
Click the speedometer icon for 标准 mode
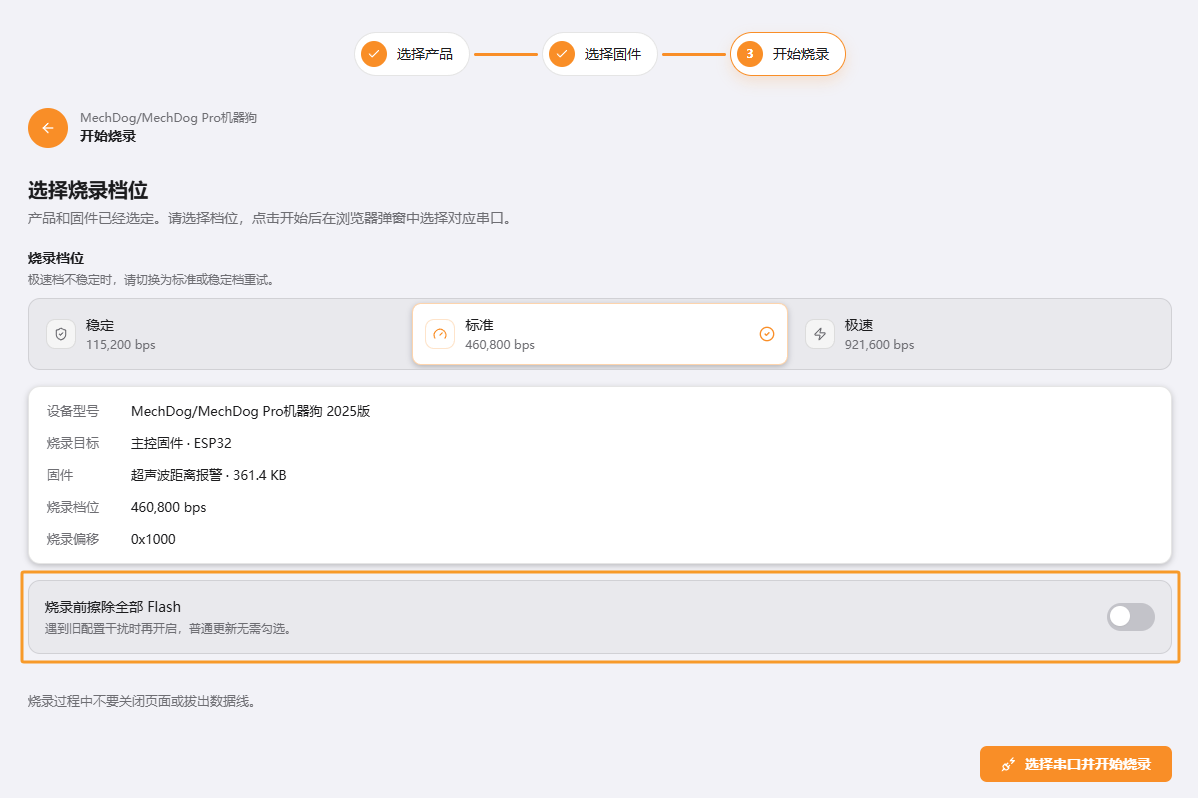point(440,334)
